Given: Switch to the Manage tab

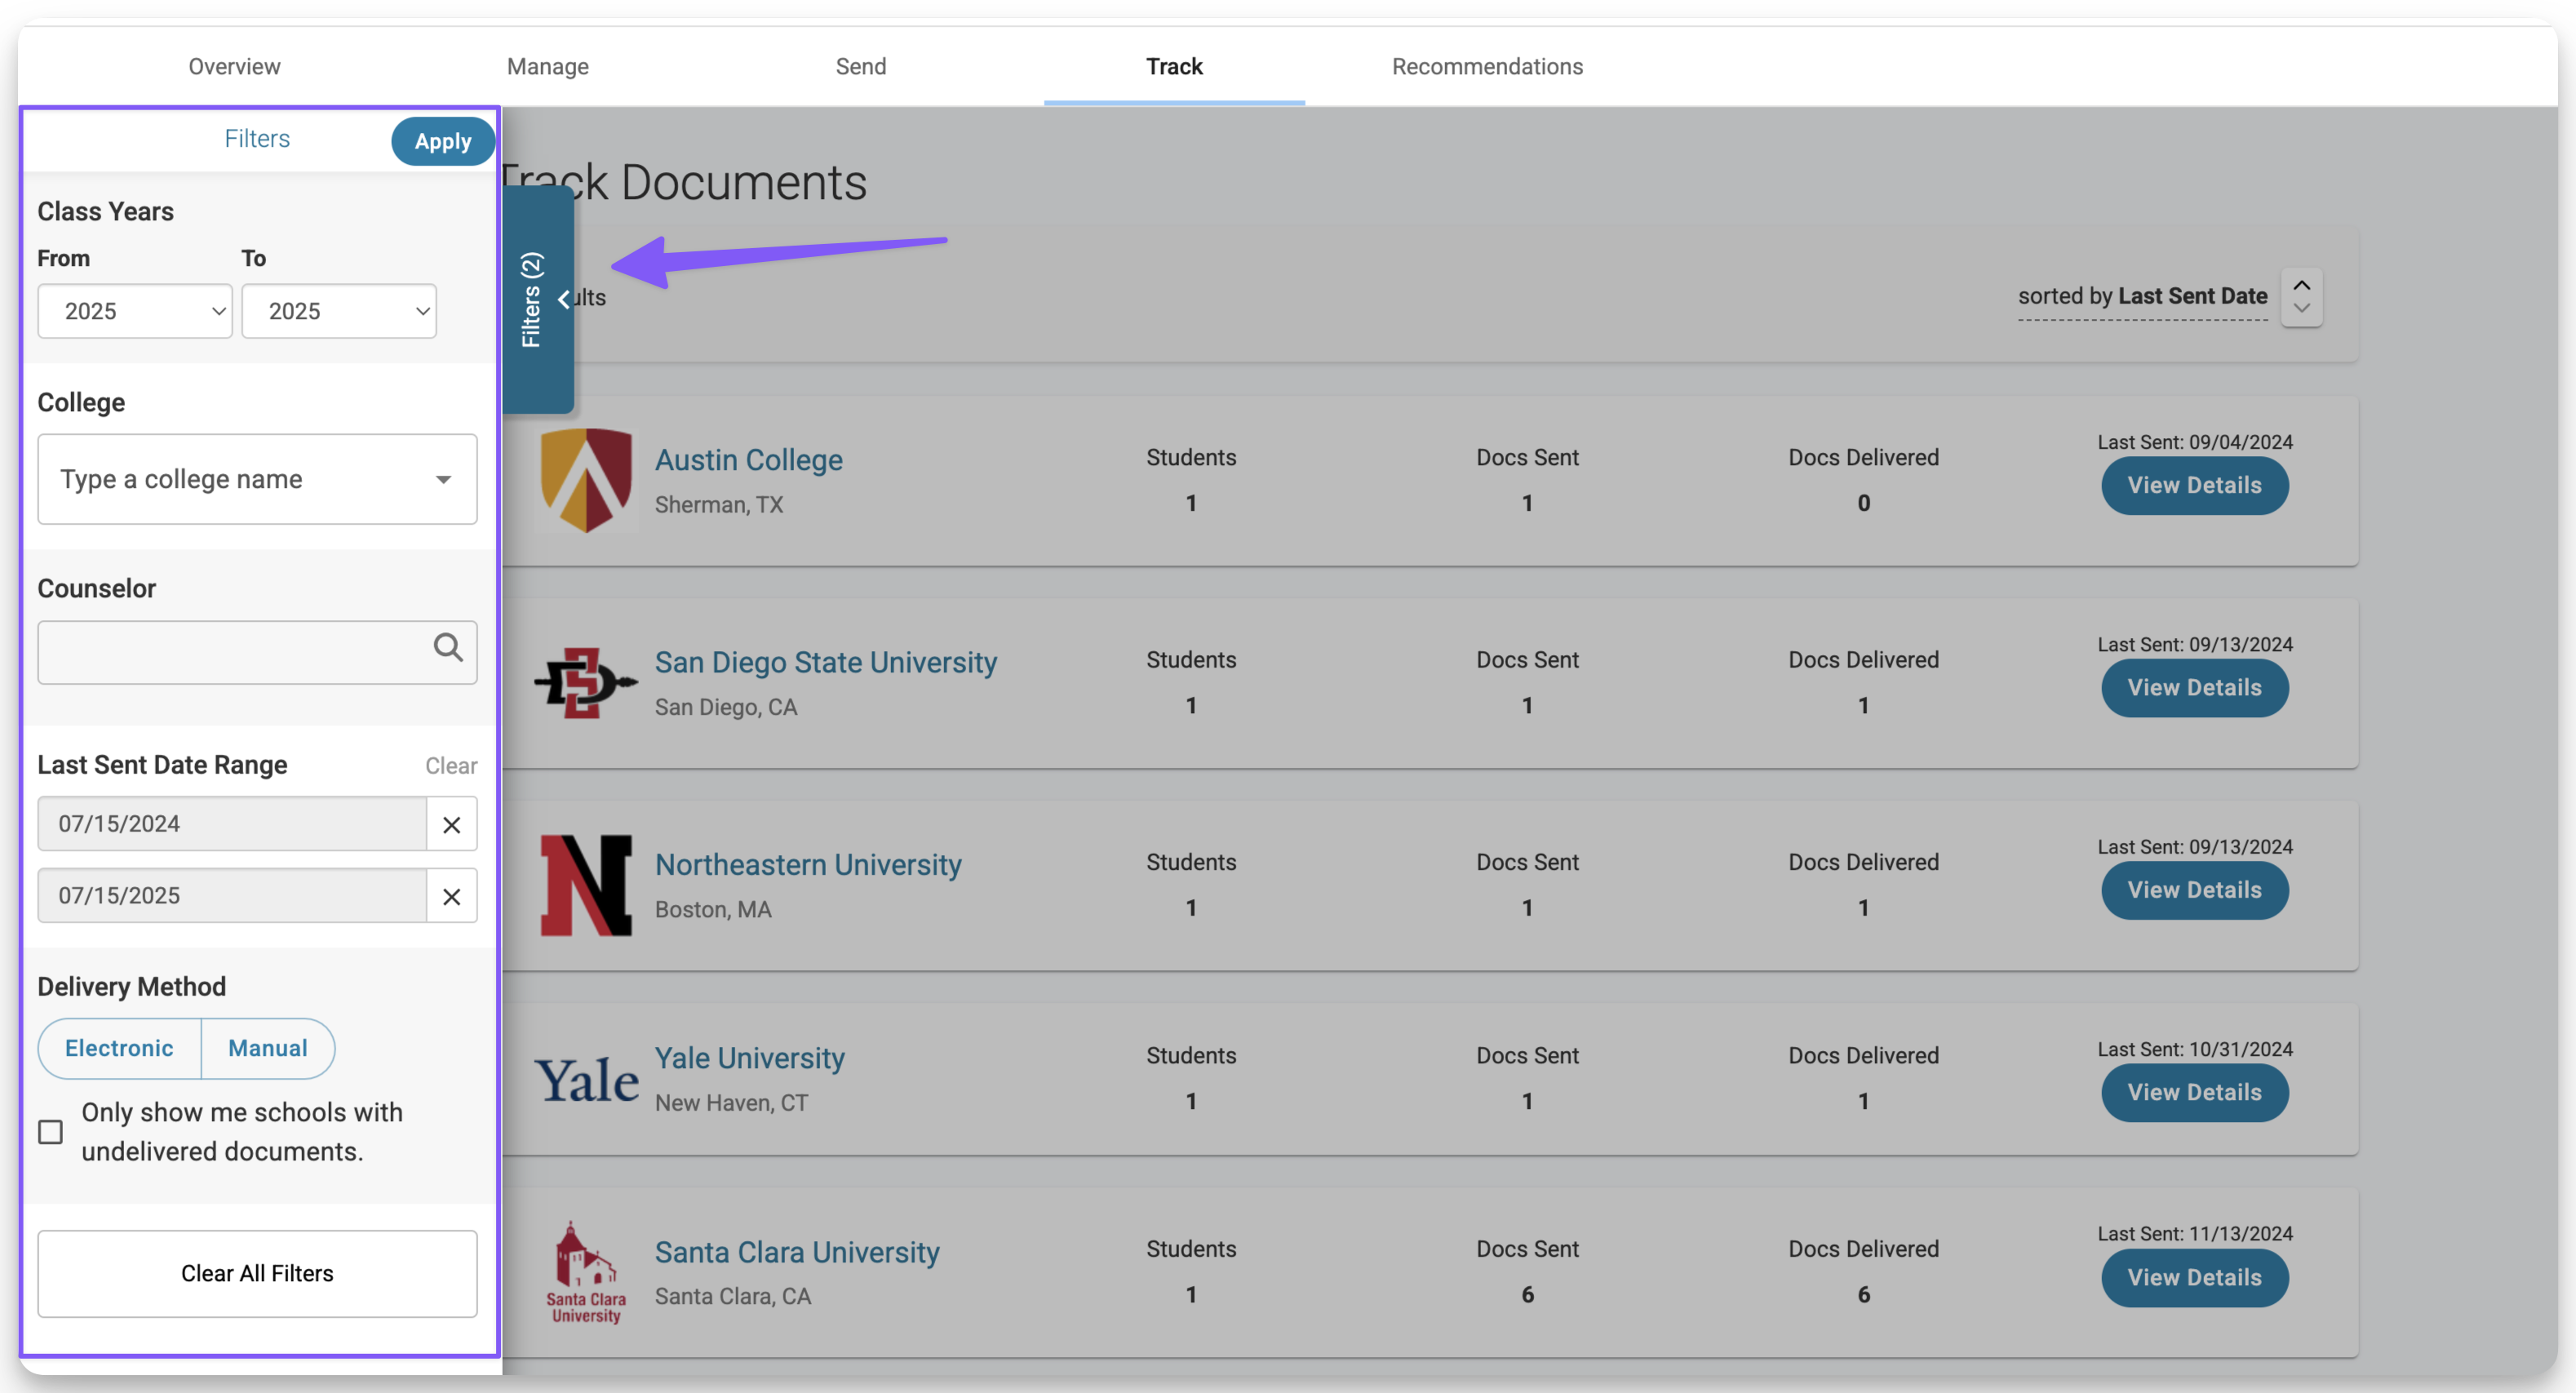Looking at the screenshot, I should 548,66.
